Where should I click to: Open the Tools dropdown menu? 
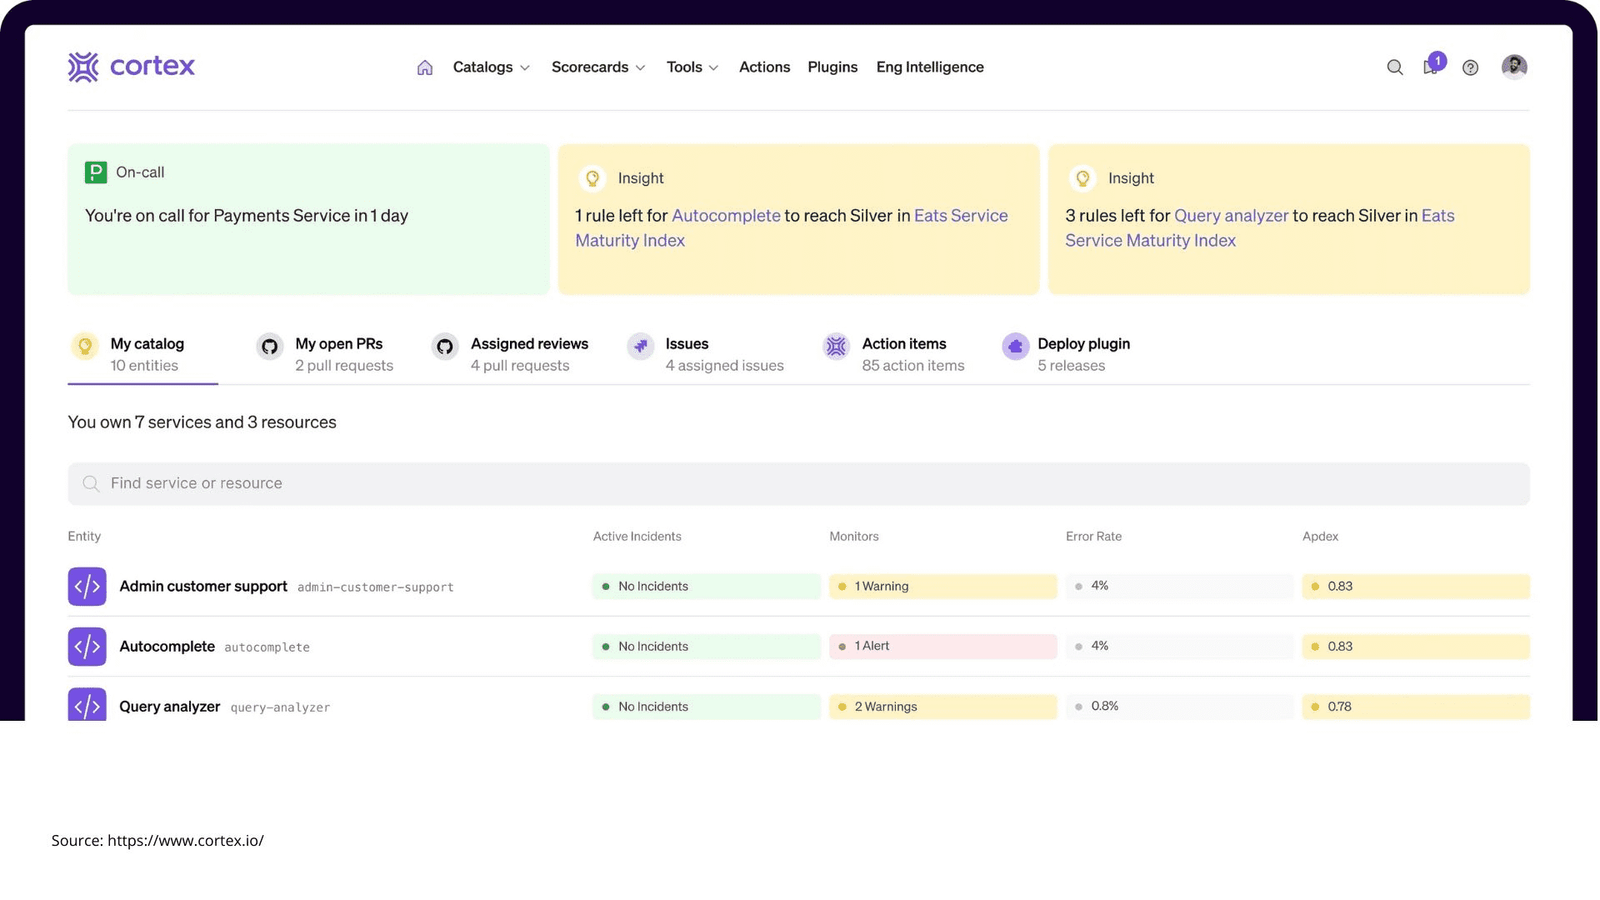[x=692, y=67]
